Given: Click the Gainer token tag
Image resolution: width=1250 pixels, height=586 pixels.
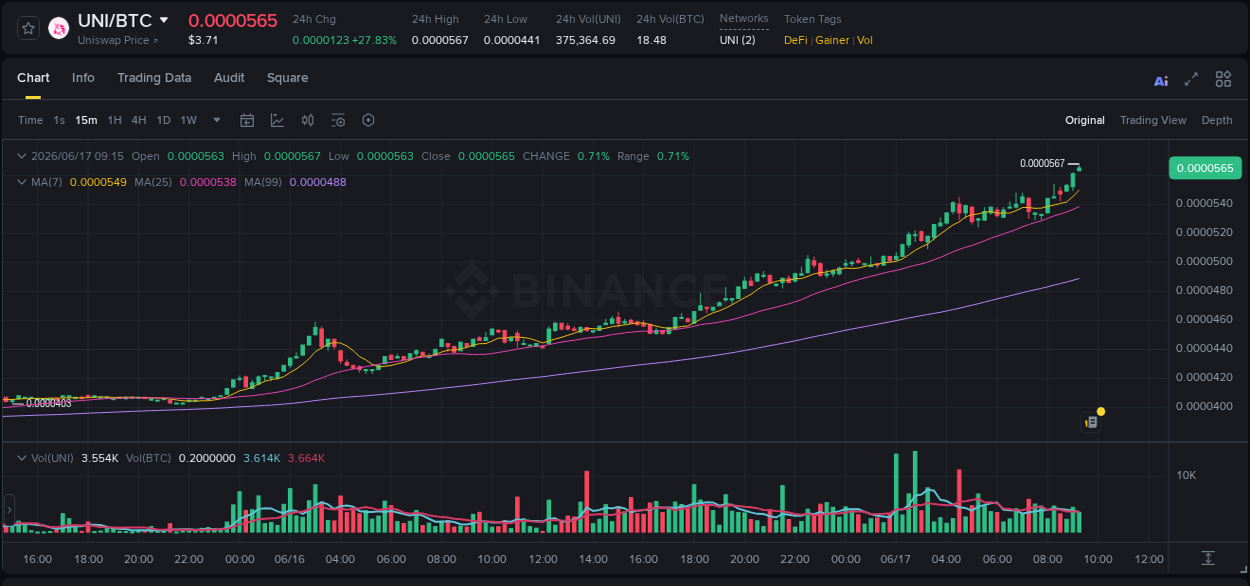Looking at the screenshot, I should pos(832,40).
